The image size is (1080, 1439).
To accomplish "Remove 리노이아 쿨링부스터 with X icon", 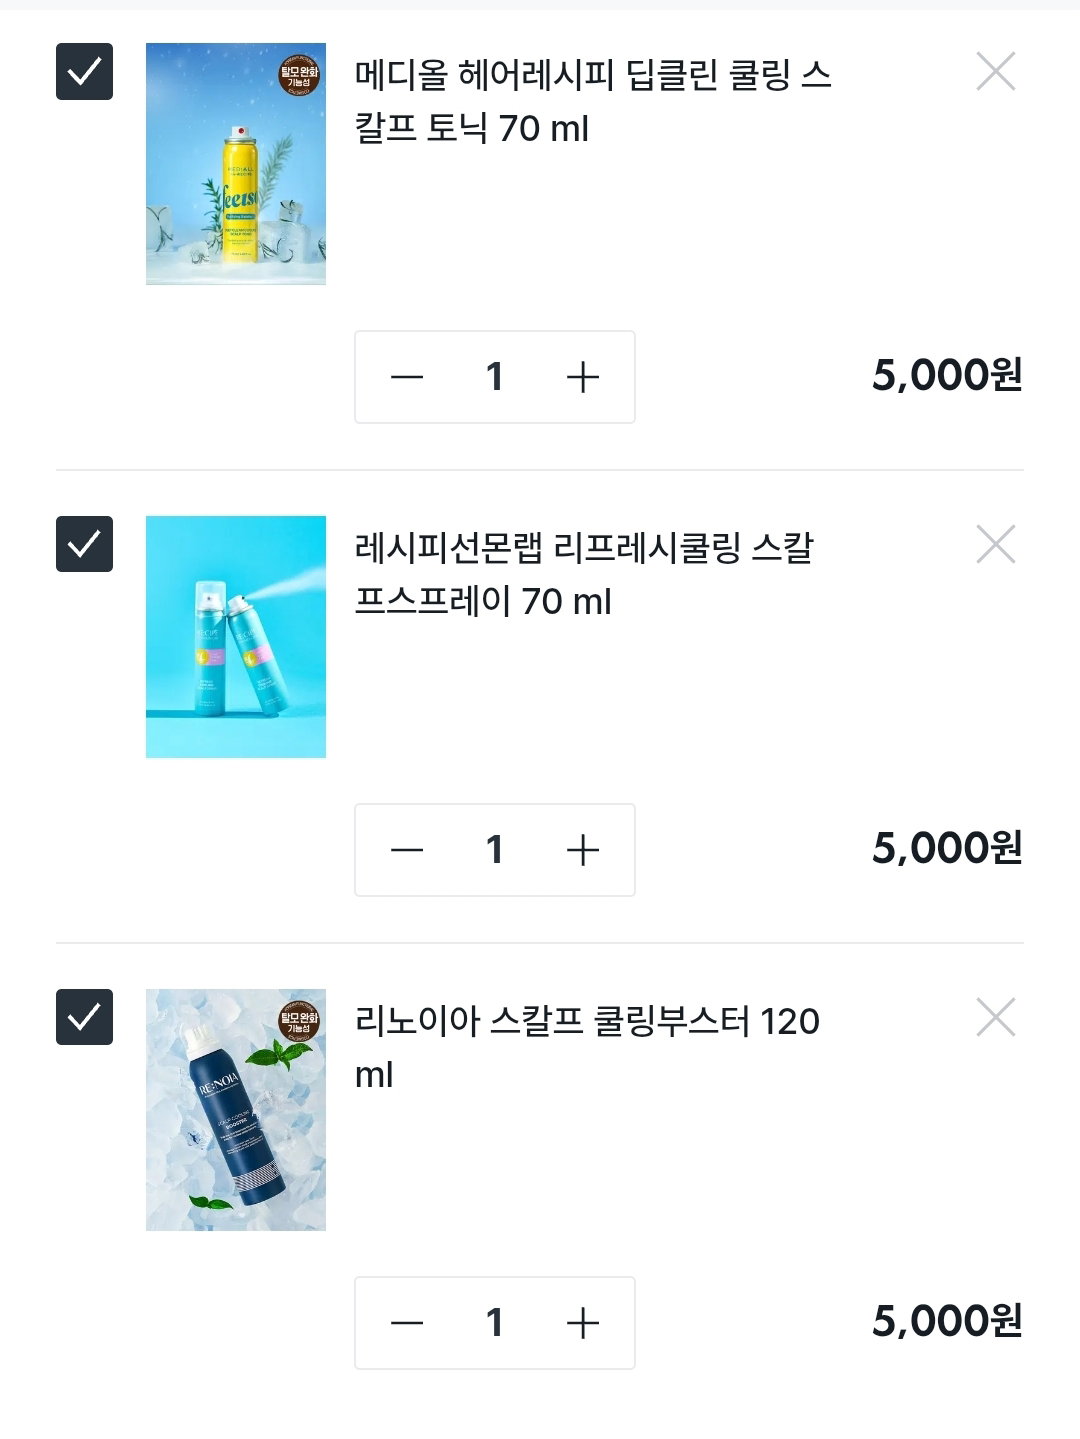I will [996, 1017].
